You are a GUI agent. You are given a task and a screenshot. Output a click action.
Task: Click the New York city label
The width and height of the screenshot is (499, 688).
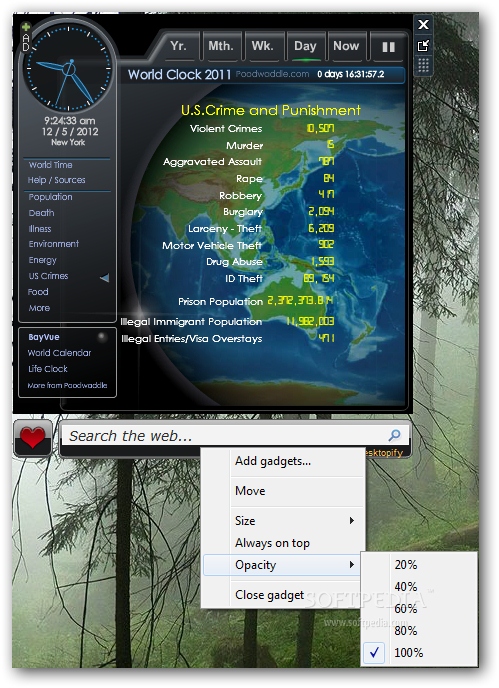point(68,142)
